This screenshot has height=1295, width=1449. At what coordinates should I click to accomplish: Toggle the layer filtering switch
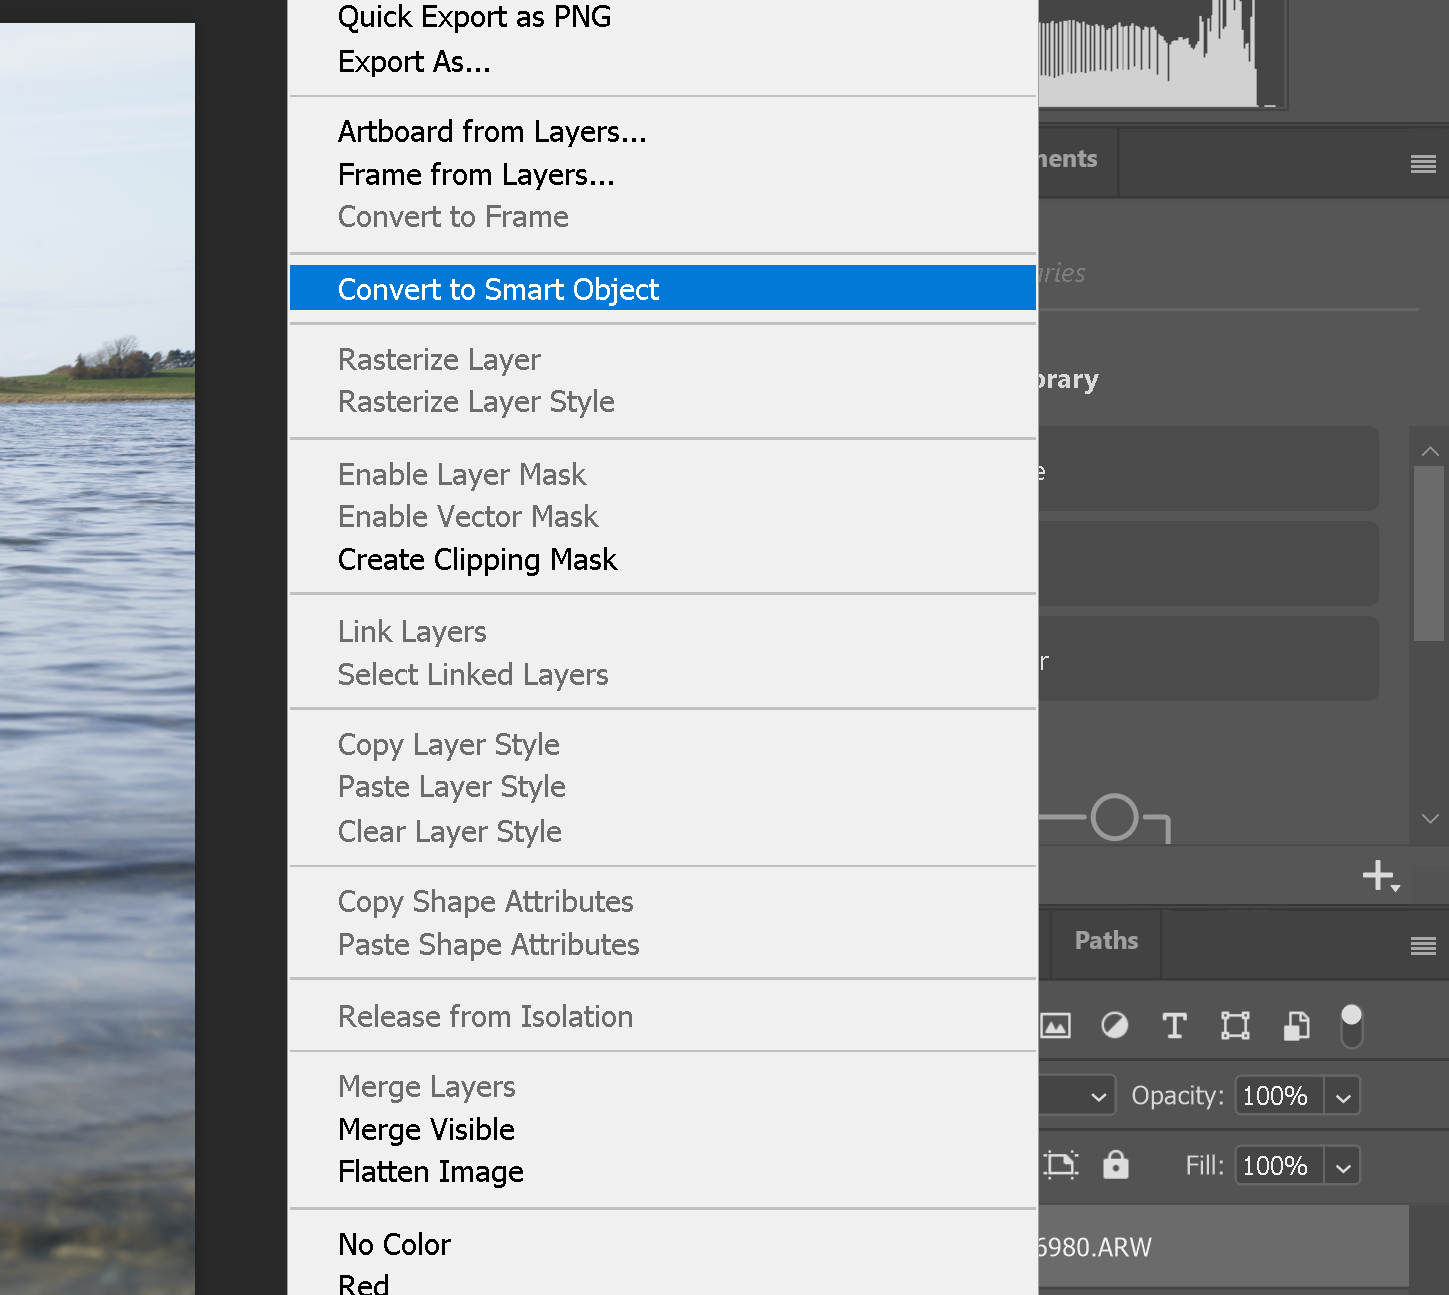pos(1352,1024)
